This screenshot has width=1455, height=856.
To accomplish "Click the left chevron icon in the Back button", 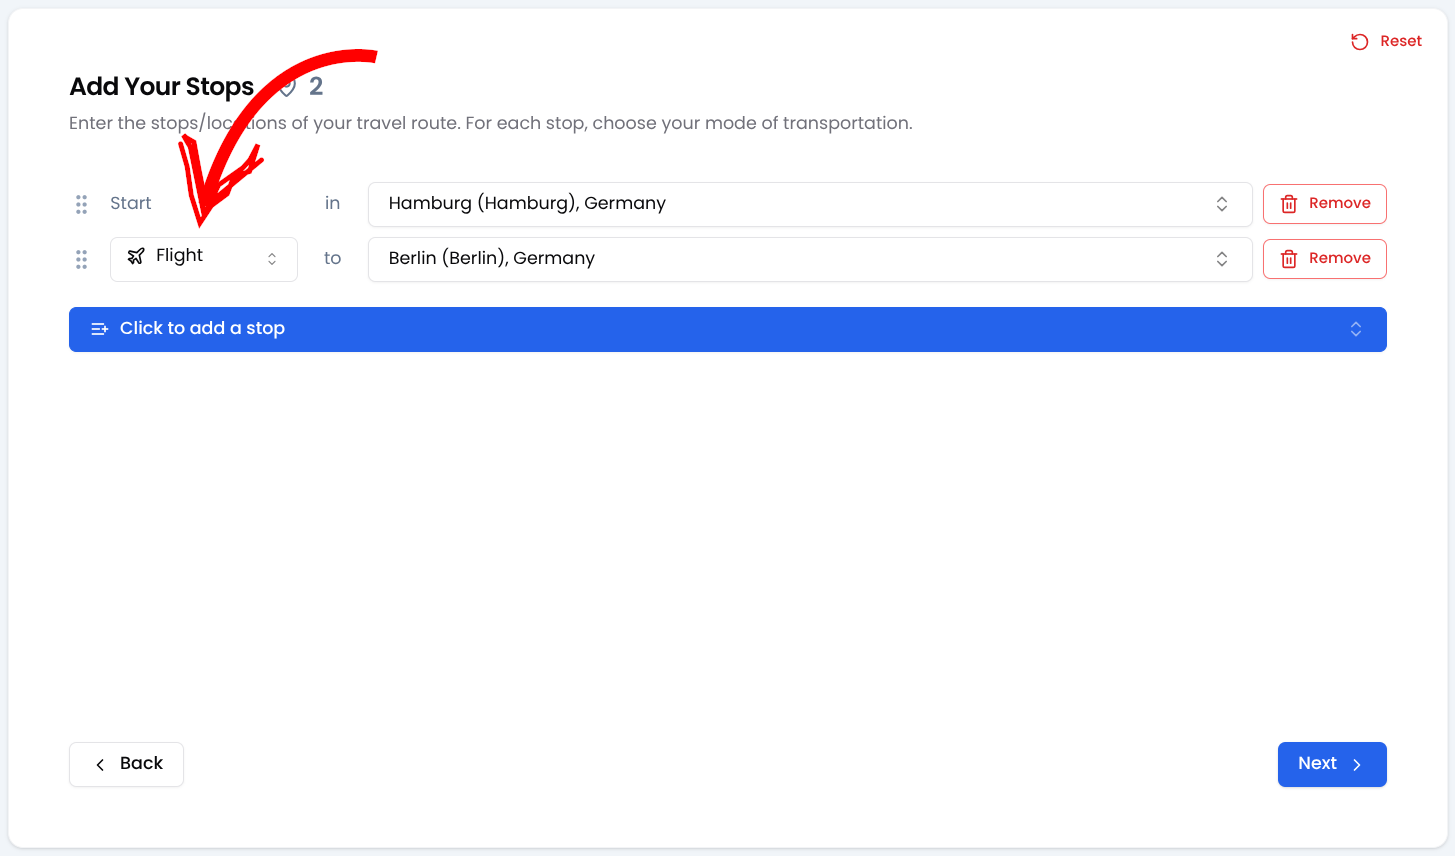I will 100,765.
